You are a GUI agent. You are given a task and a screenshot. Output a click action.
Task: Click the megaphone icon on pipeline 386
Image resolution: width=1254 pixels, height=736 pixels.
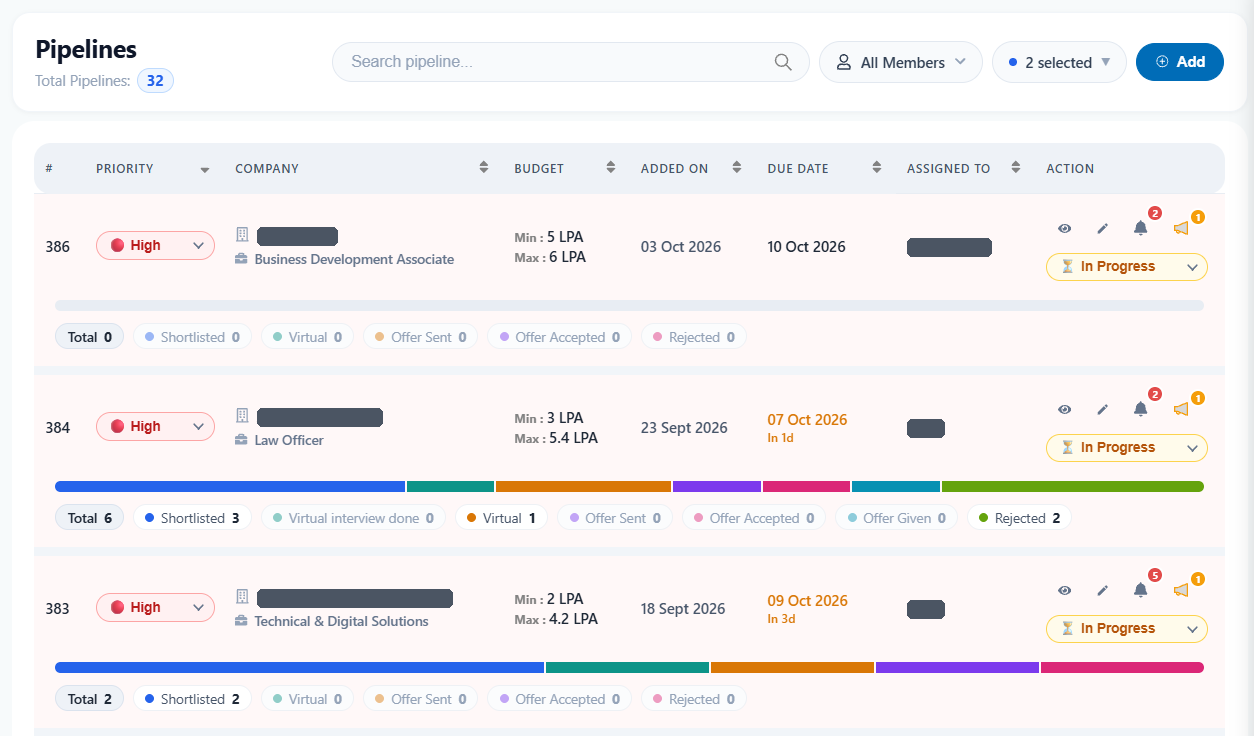tap(1181, 228)
